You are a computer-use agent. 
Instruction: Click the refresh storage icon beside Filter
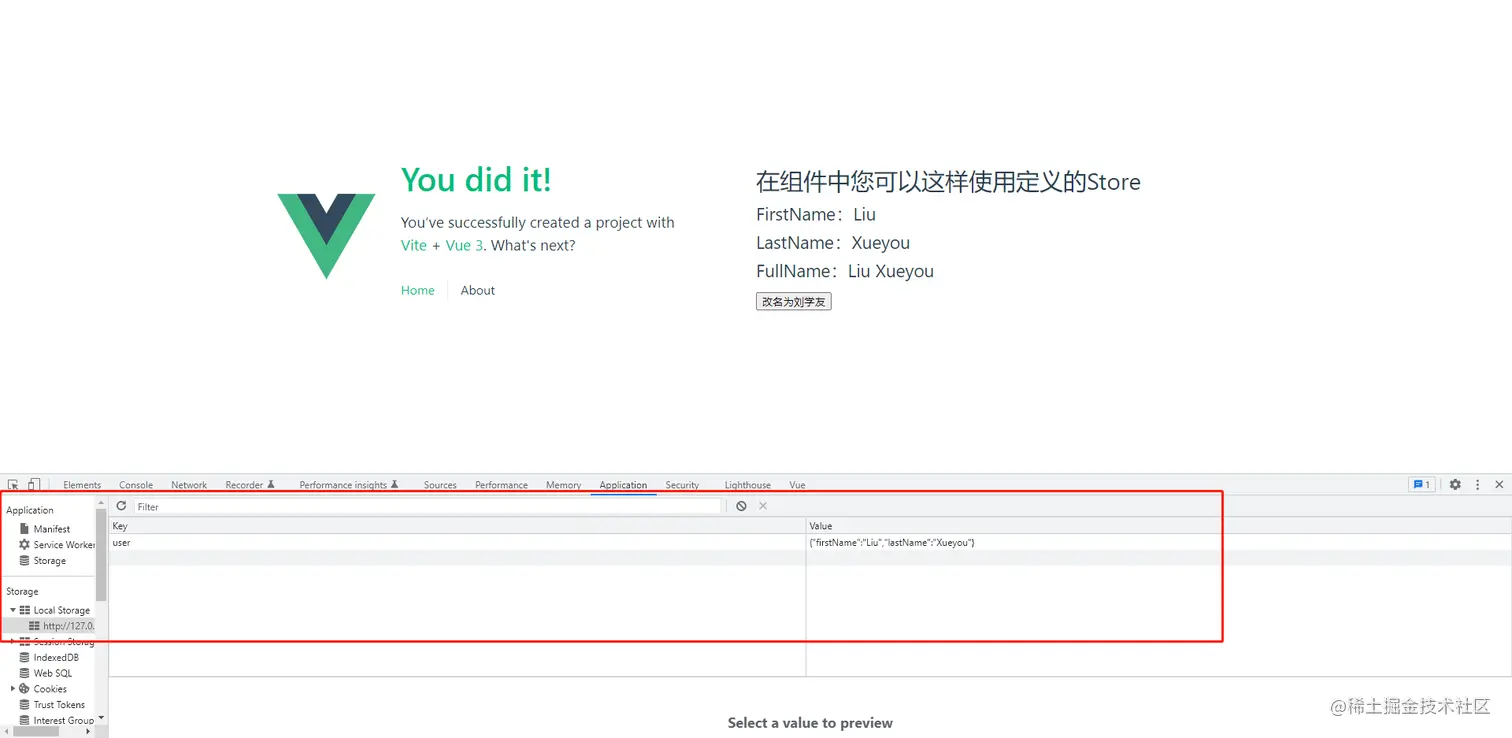[122, 506]
